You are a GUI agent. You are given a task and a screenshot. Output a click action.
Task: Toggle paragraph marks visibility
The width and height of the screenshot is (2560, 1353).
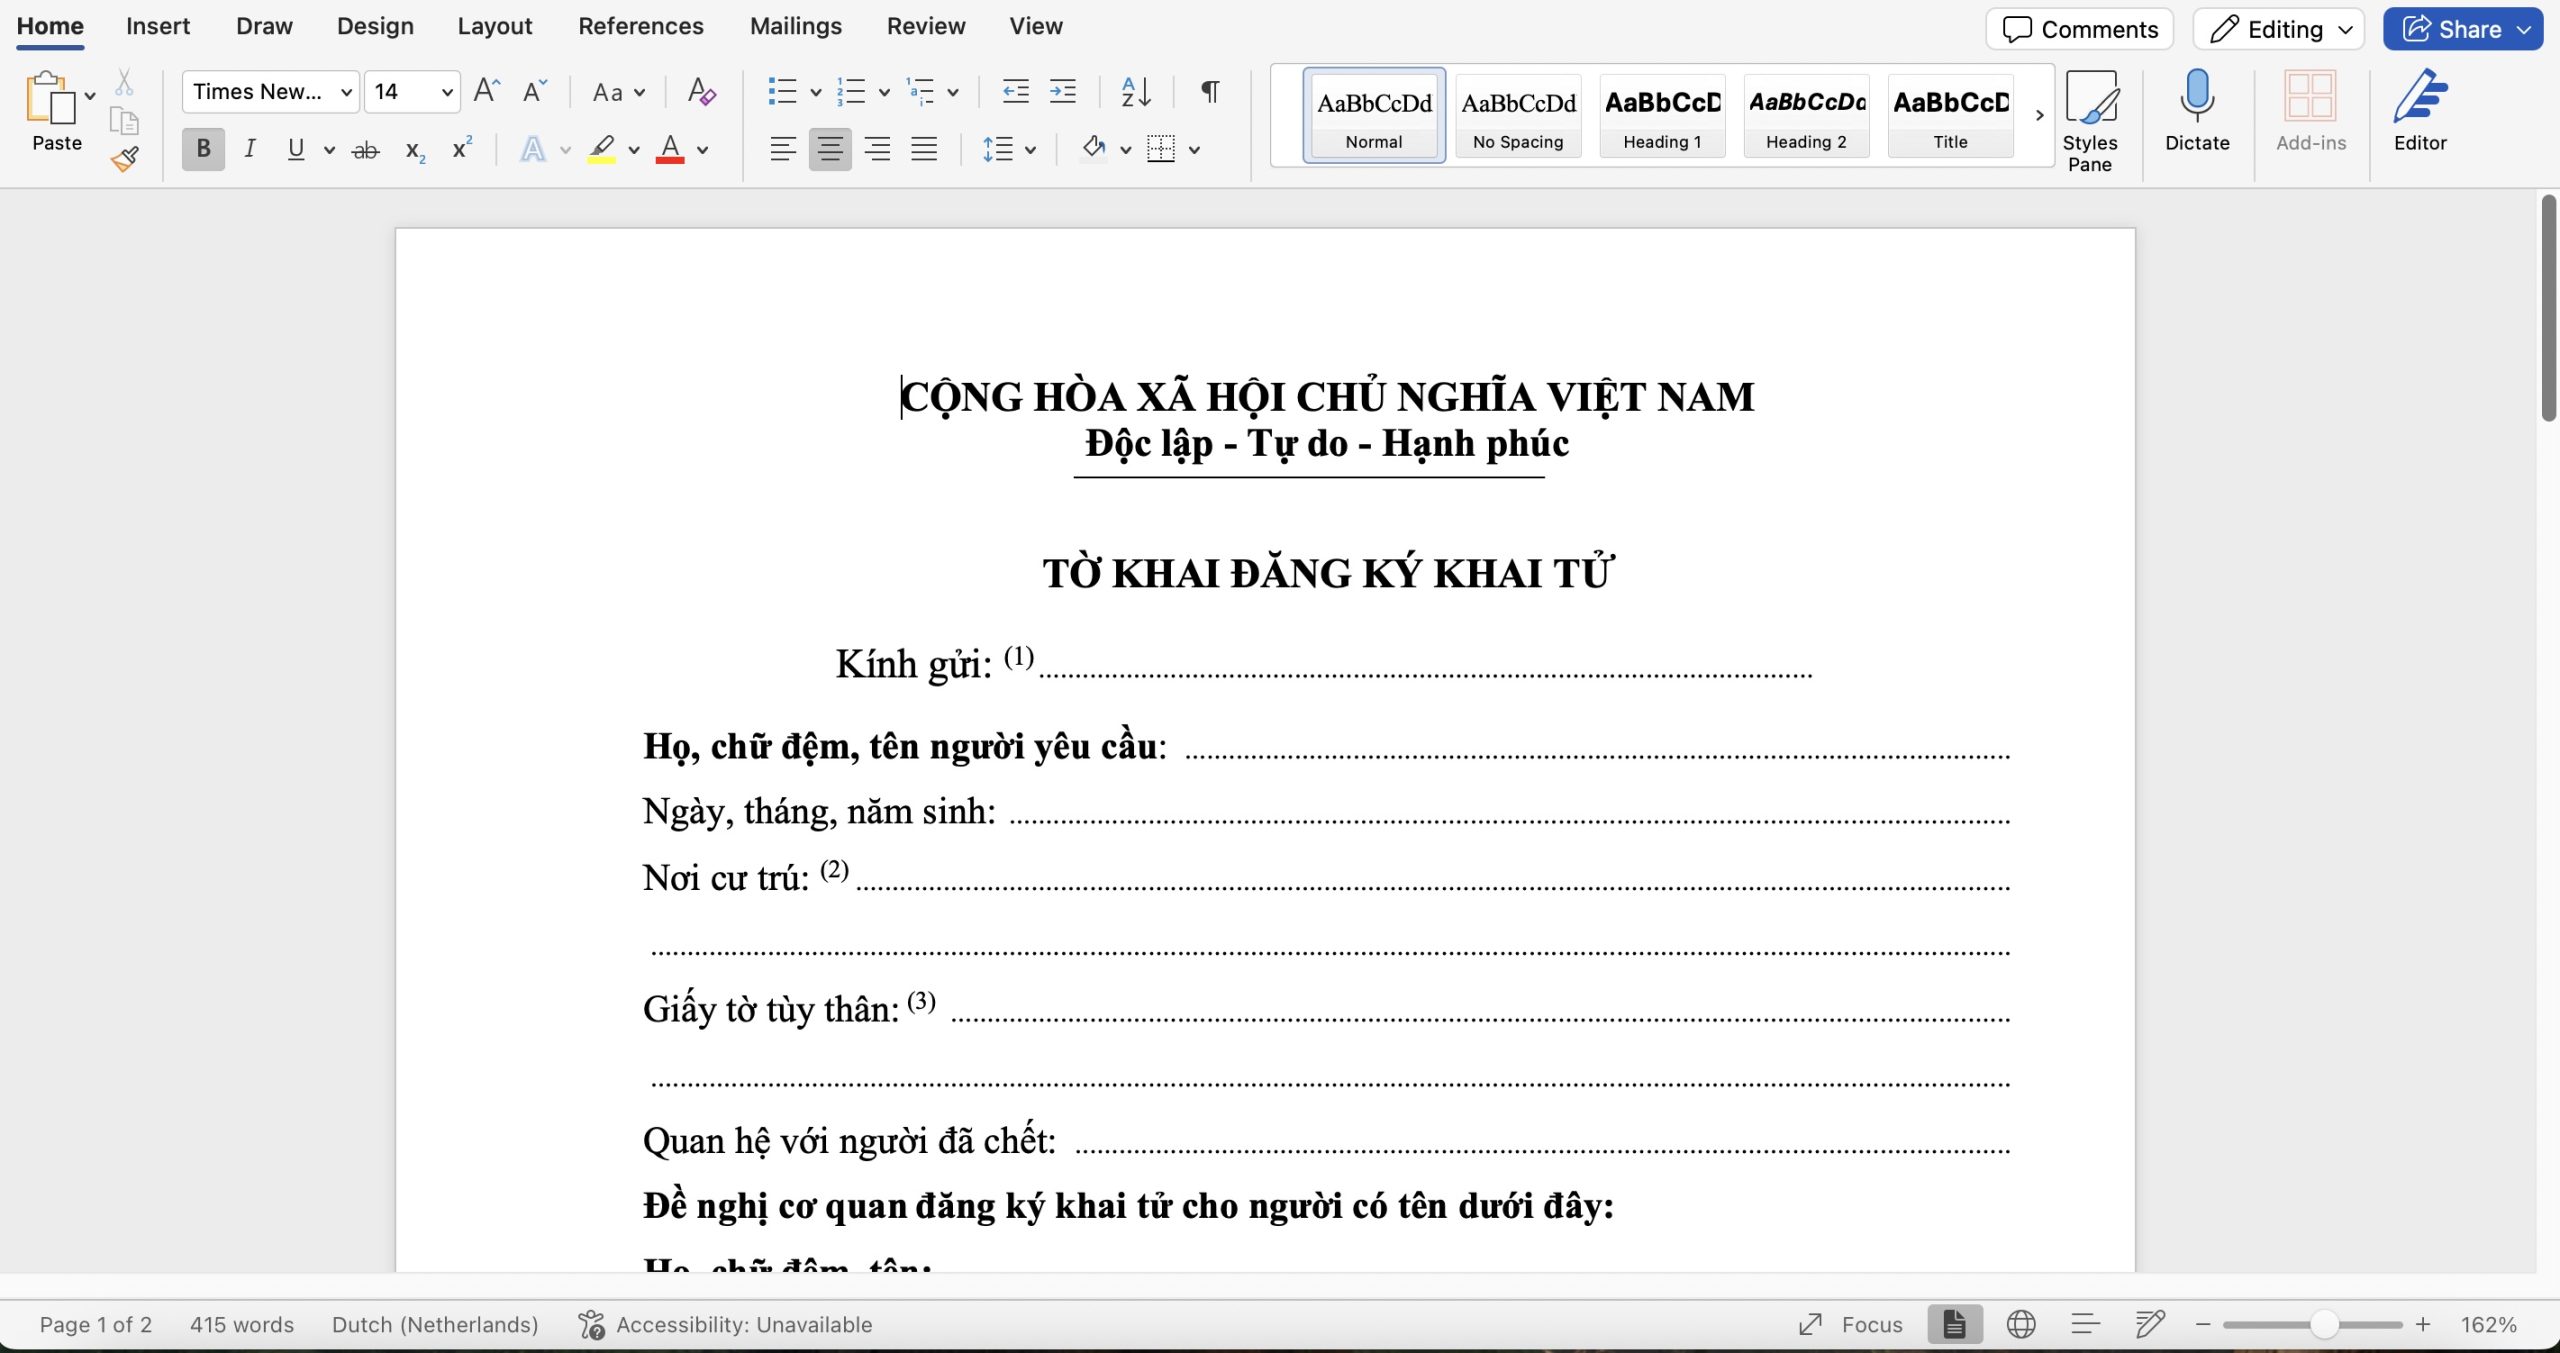pos(1207,91)
